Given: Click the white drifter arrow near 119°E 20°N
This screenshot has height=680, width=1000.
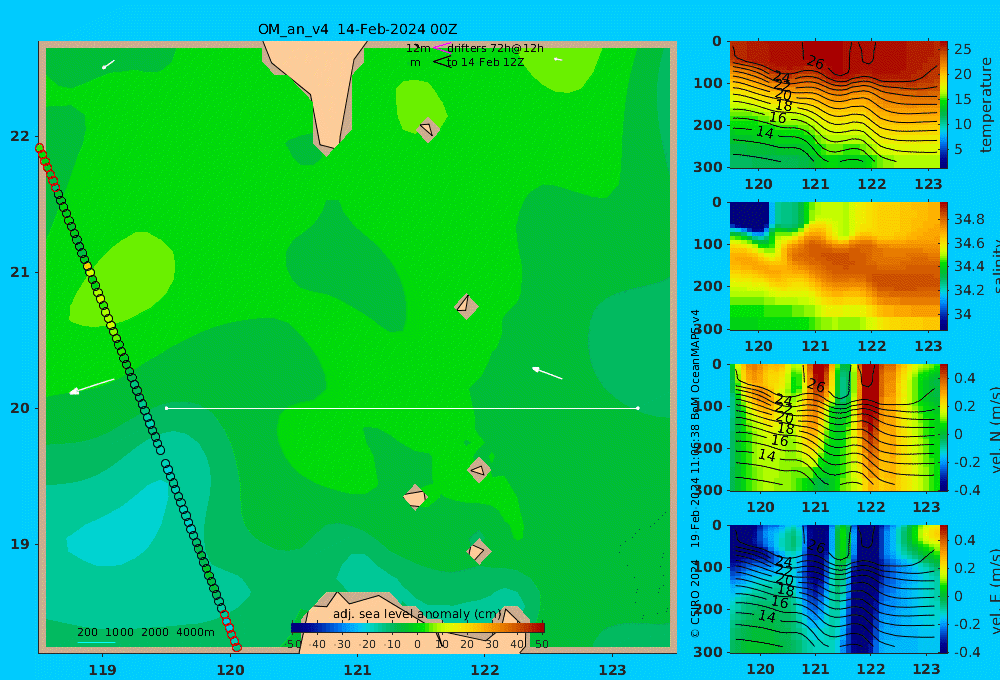Looking at the screenshot, I should pyautogui.click(x=92, y=387).
